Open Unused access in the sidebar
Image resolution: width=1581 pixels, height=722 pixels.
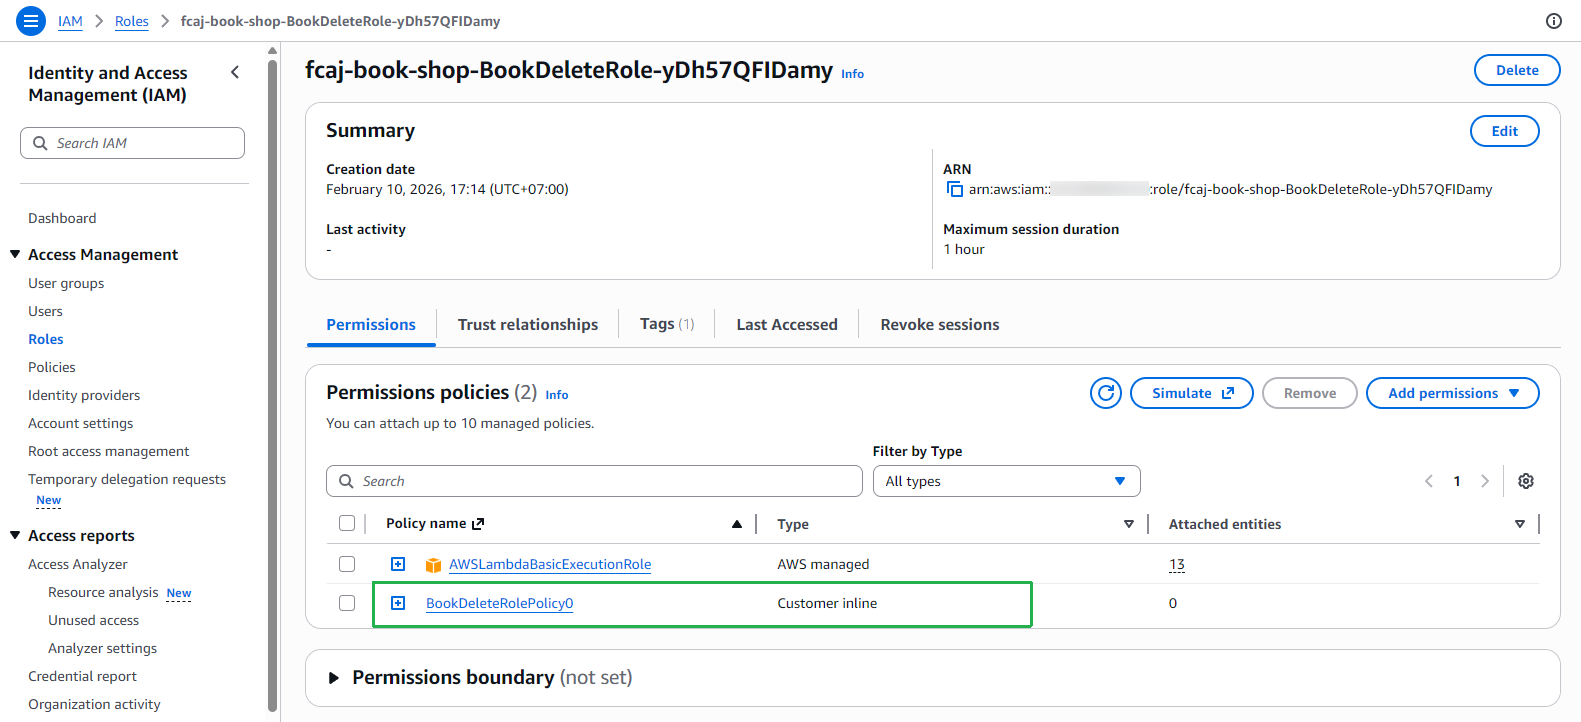94,620
